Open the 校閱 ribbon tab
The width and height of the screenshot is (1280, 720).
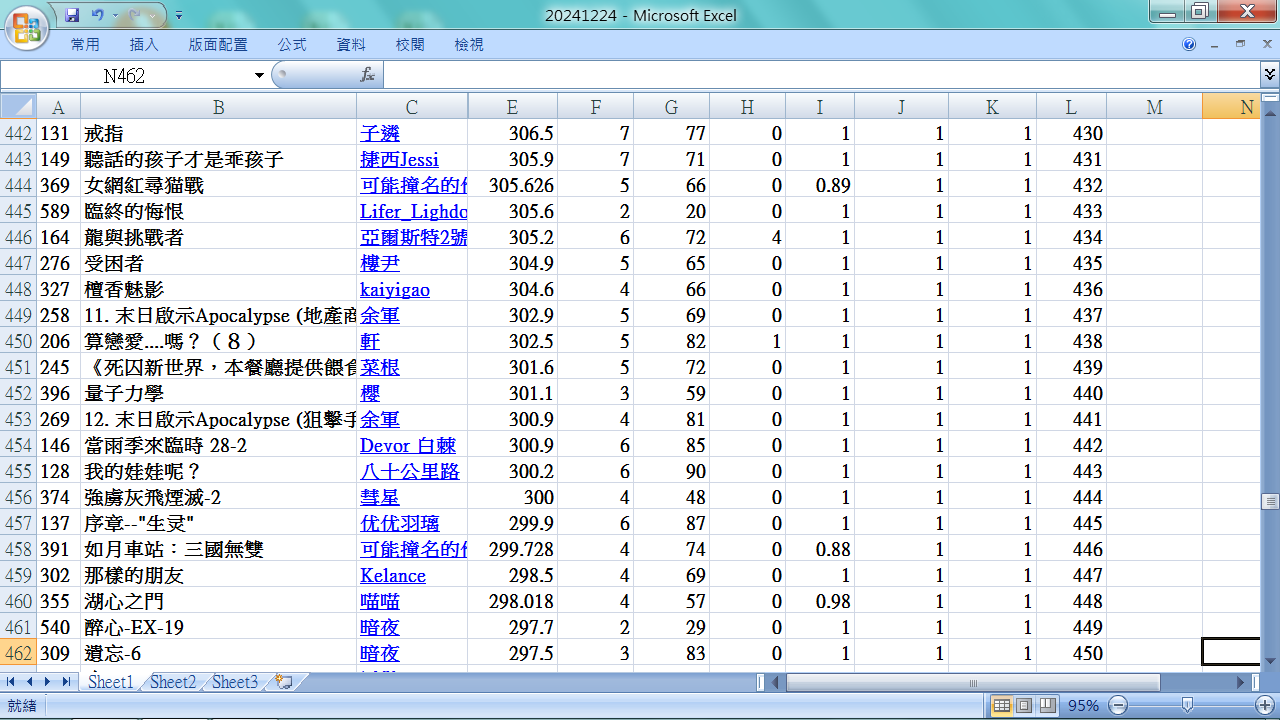tap(410, 44)
